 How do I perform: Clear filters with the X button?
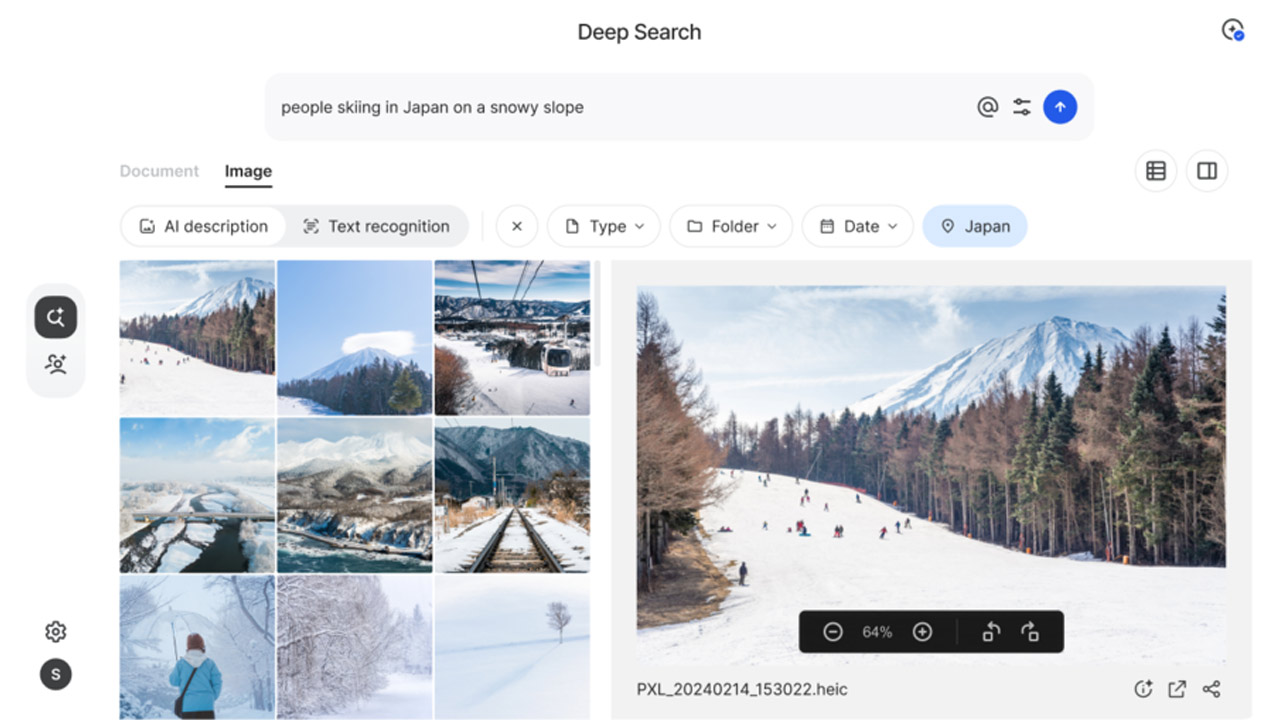(x=517, y=226)
